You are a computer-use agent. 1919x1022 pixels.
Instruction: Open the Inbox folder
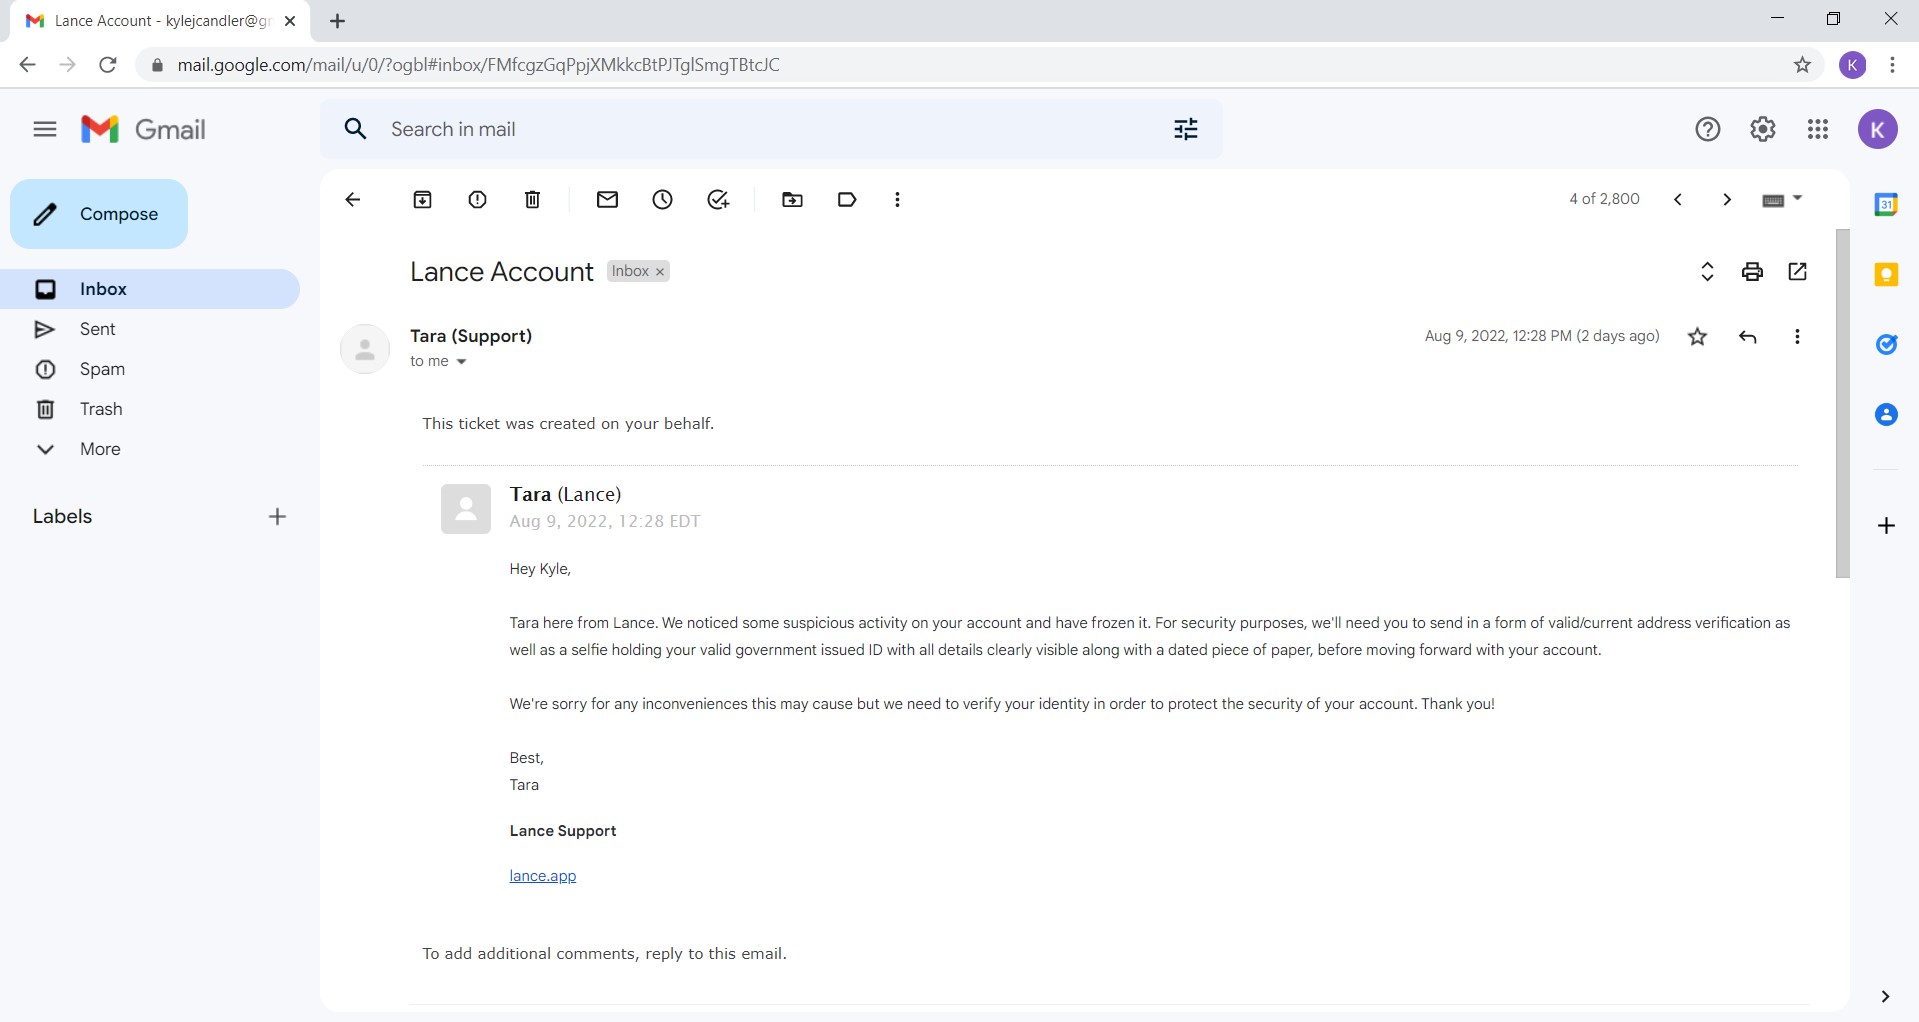pos(150,289)
